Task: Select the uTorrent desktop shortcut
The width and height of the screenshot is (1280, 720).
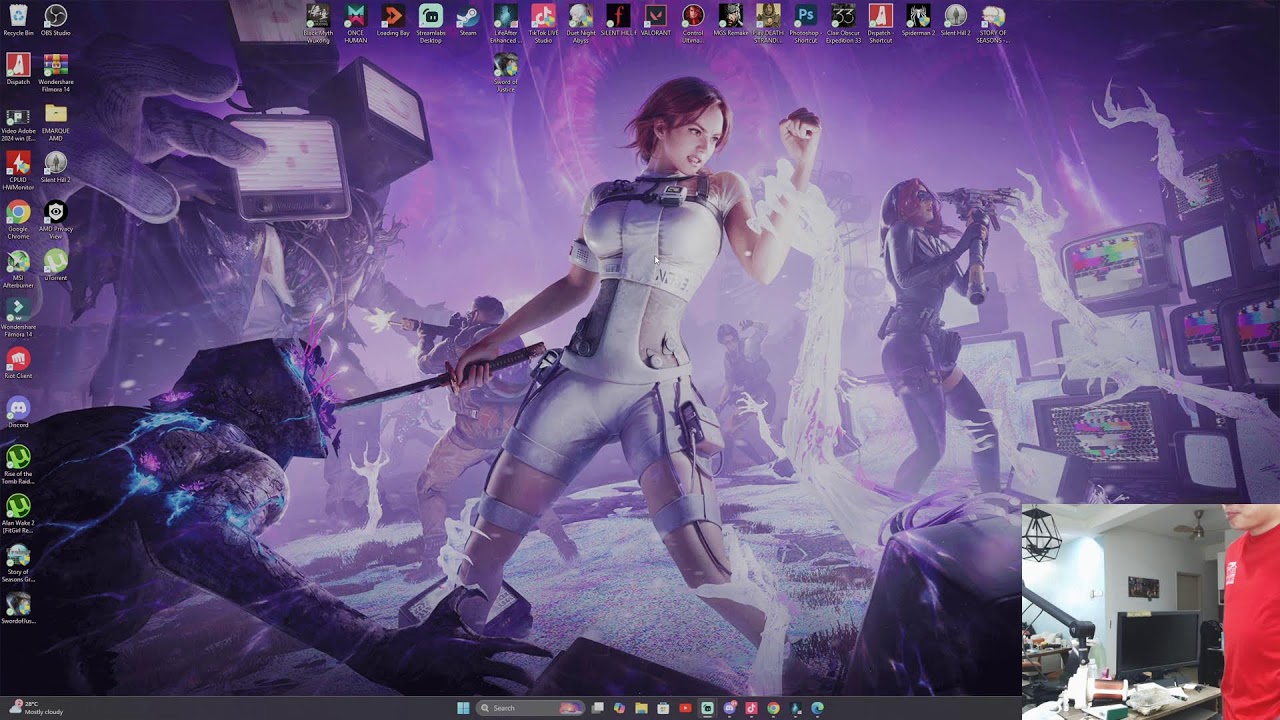Action: [56, 265]
